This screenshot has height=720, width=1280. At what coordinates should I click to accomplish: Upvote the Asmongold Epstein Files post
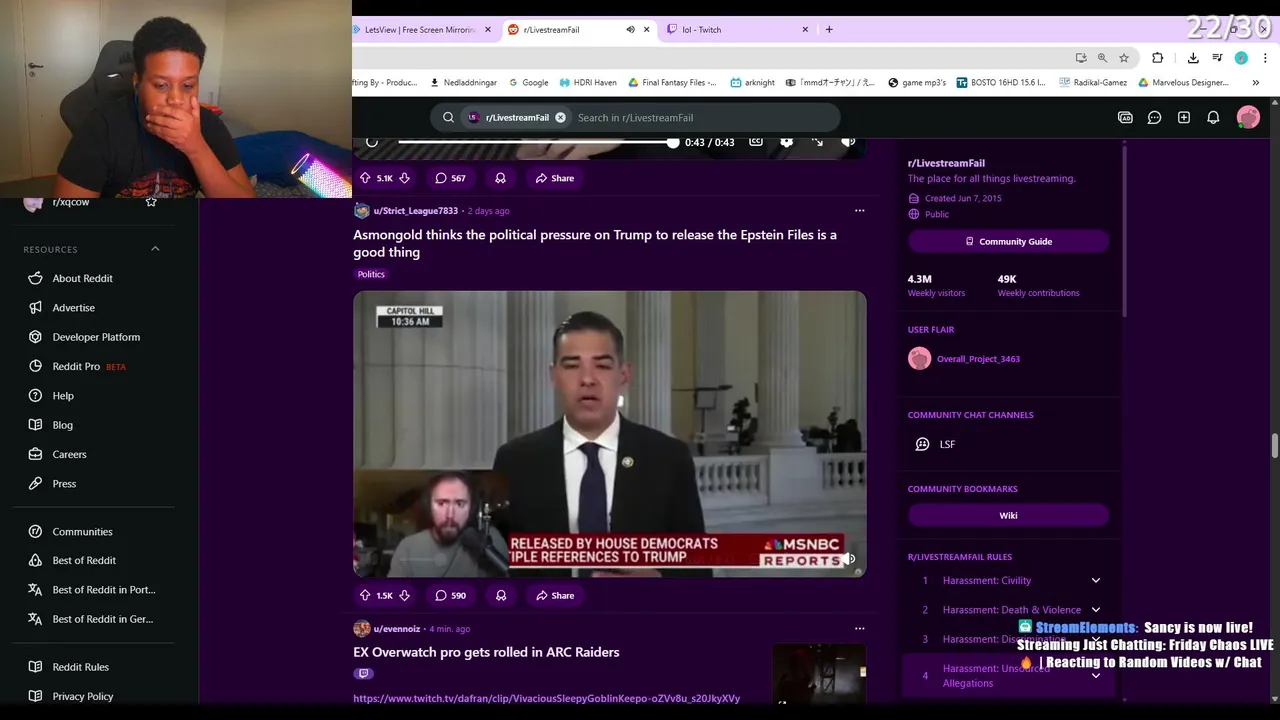tap(365, 595)
